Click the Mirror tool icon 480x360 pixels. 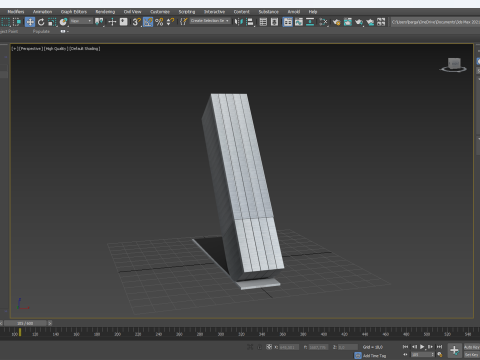coord(239,22)
